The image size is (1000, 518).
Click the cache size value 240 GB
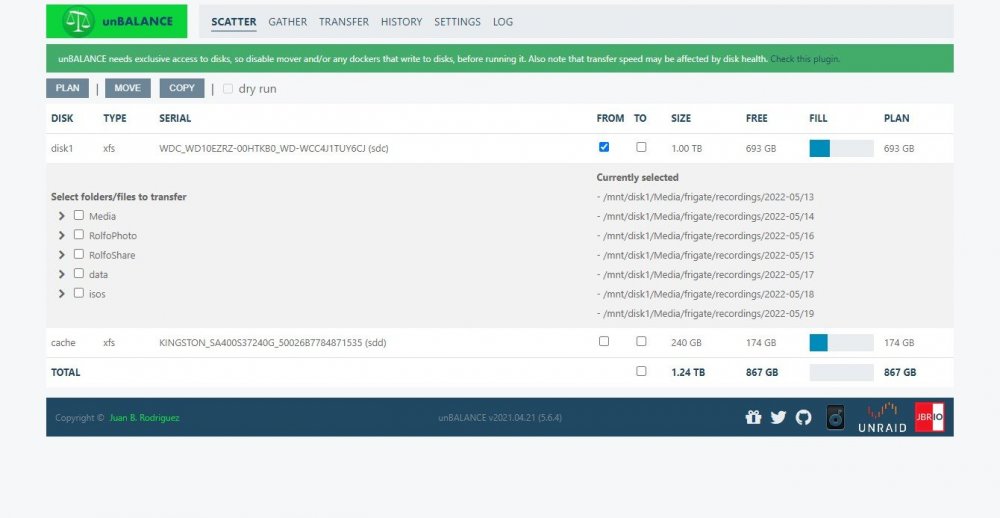pyautogui.click(x=686, y=343)
